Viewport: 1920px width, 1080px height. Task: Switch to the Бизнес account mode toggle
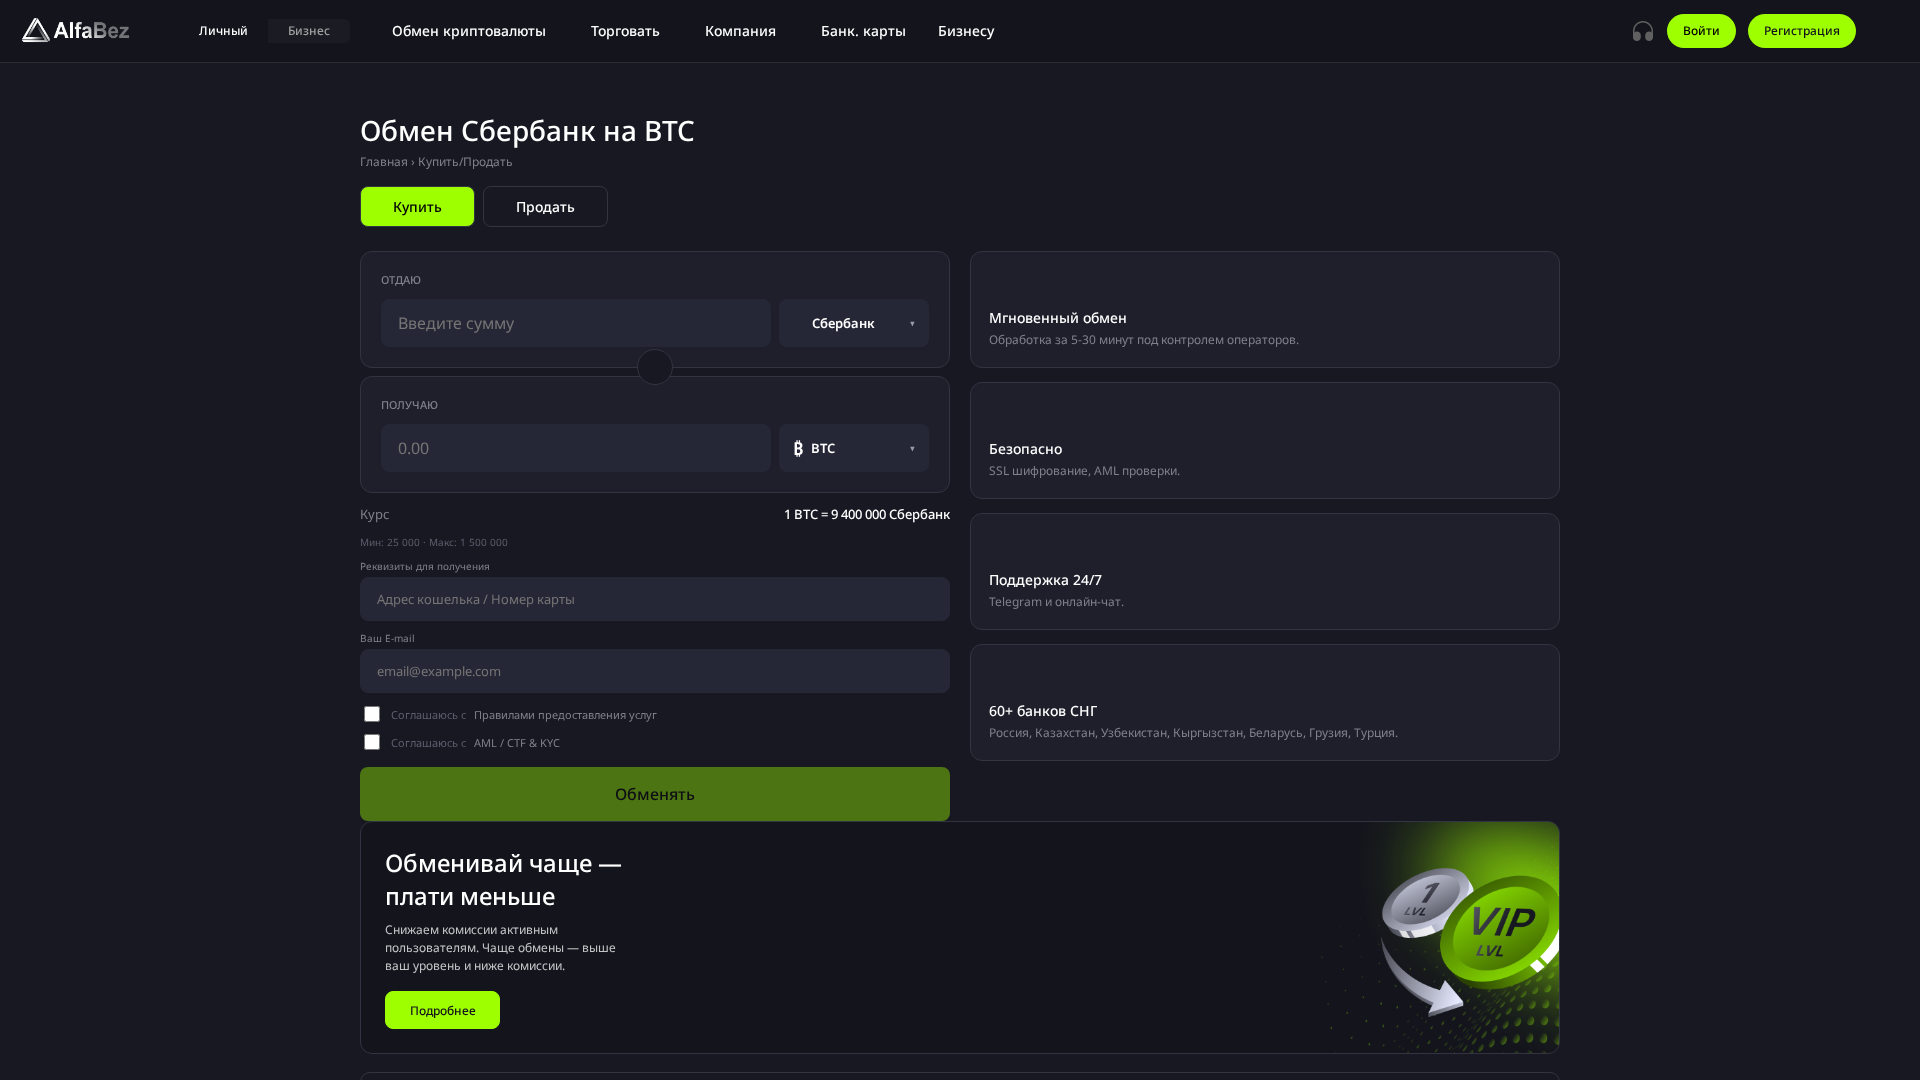tap(308, 31)
